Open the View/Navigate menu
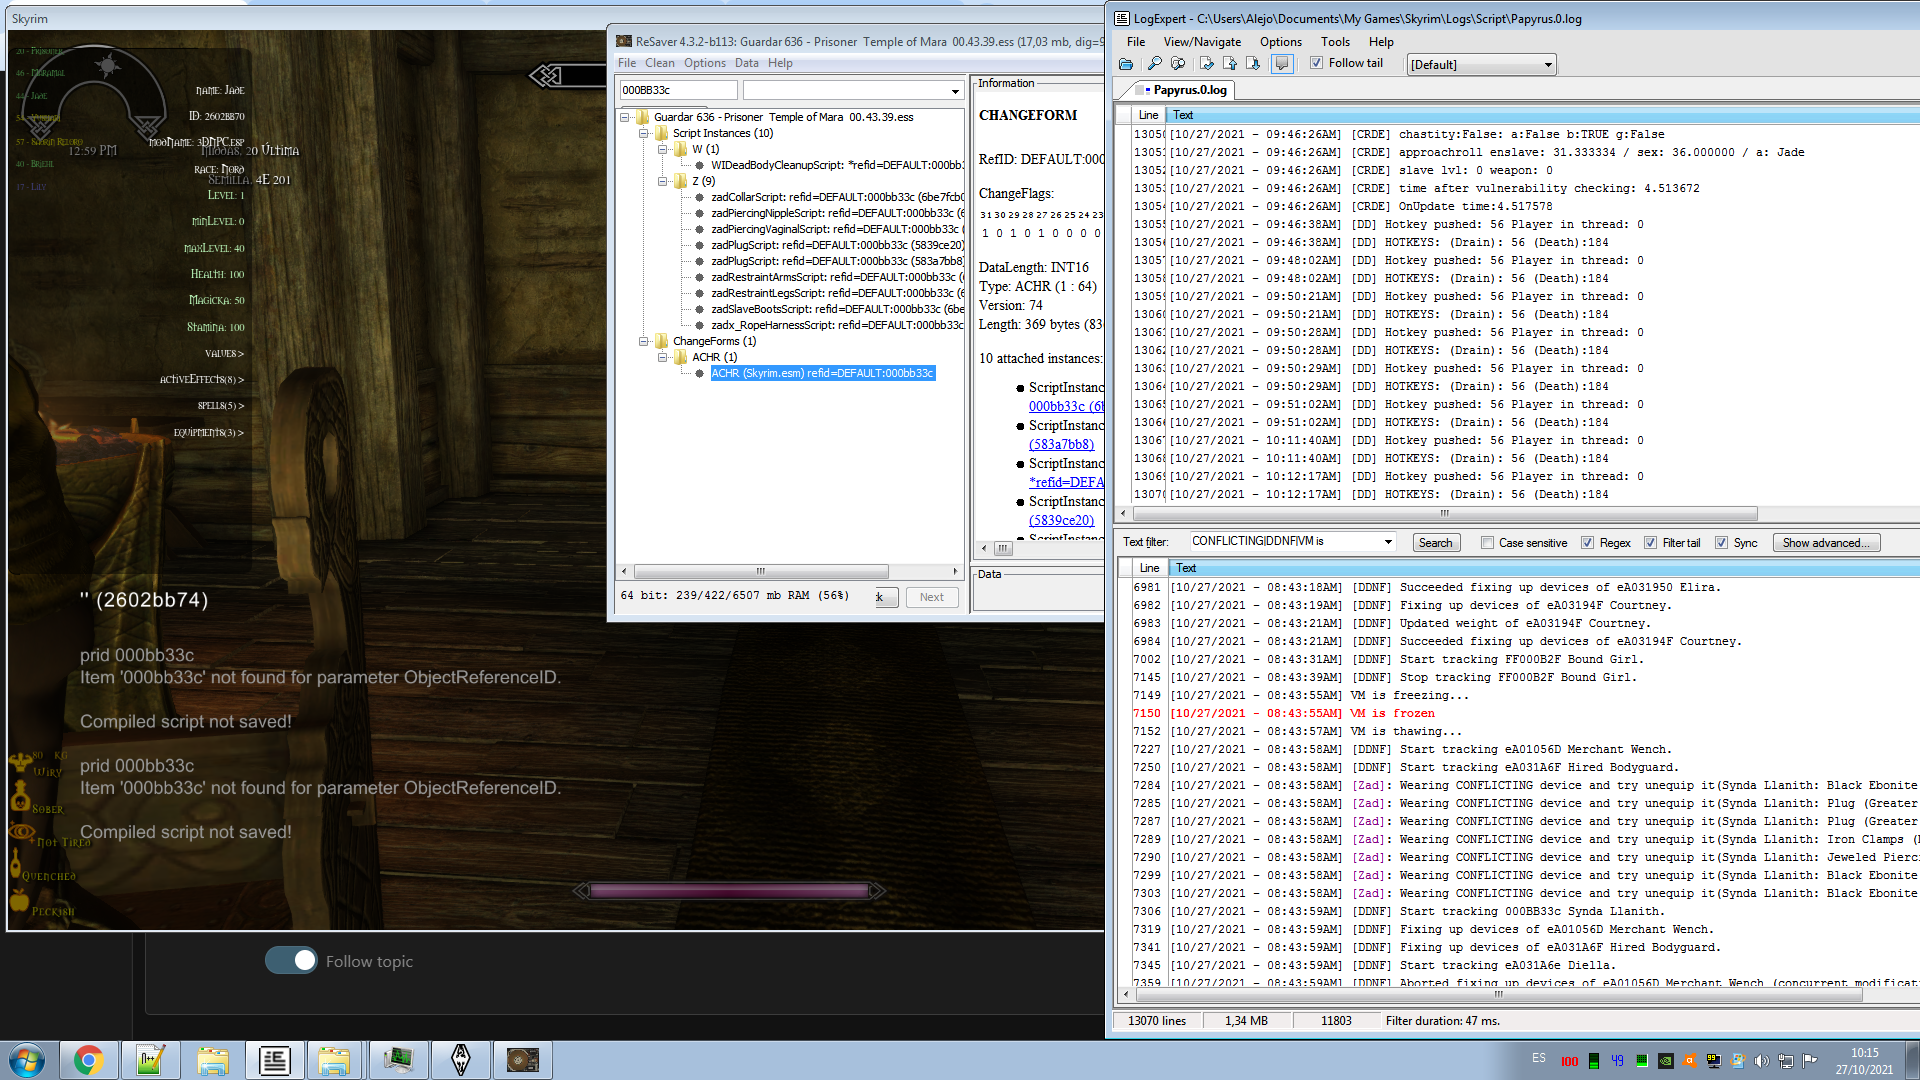Screen dimensions: 1920x1080 point(1202,42)
